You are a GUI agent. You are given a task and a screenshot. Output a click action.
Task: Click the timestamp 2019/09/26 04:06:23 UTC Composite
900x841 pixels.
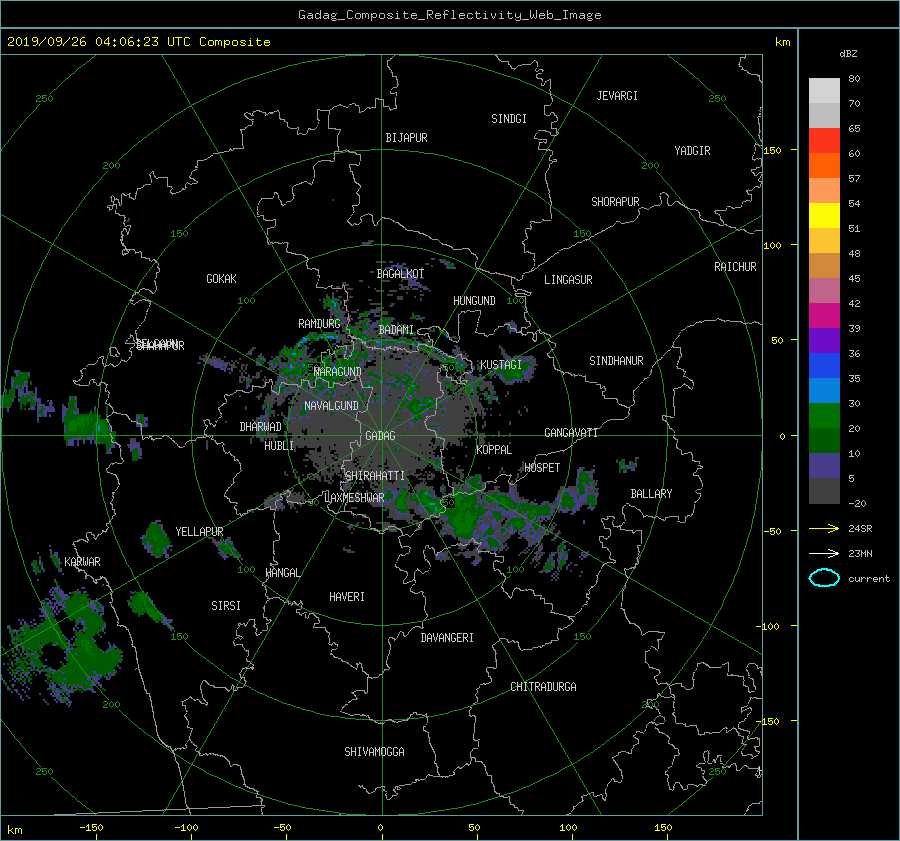click(x=138, y=42)
